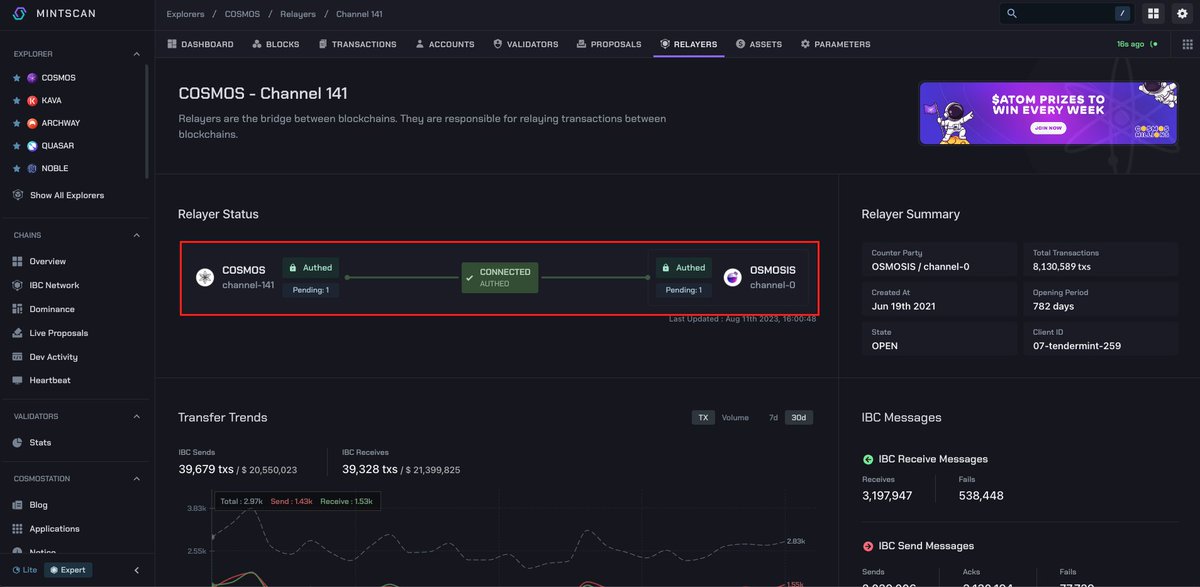Switch Transfer Trends to Volume mode
The width and height of the screenshot is (1200, 587).
(x=735, y=417)
